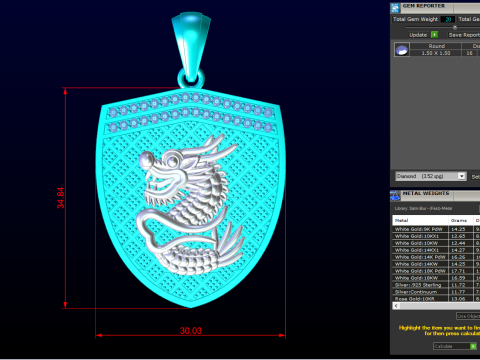The height and width of the screenshot is (360, 480).
Task: Click the pendant bail at top
Action: click(x=191, y=48)
